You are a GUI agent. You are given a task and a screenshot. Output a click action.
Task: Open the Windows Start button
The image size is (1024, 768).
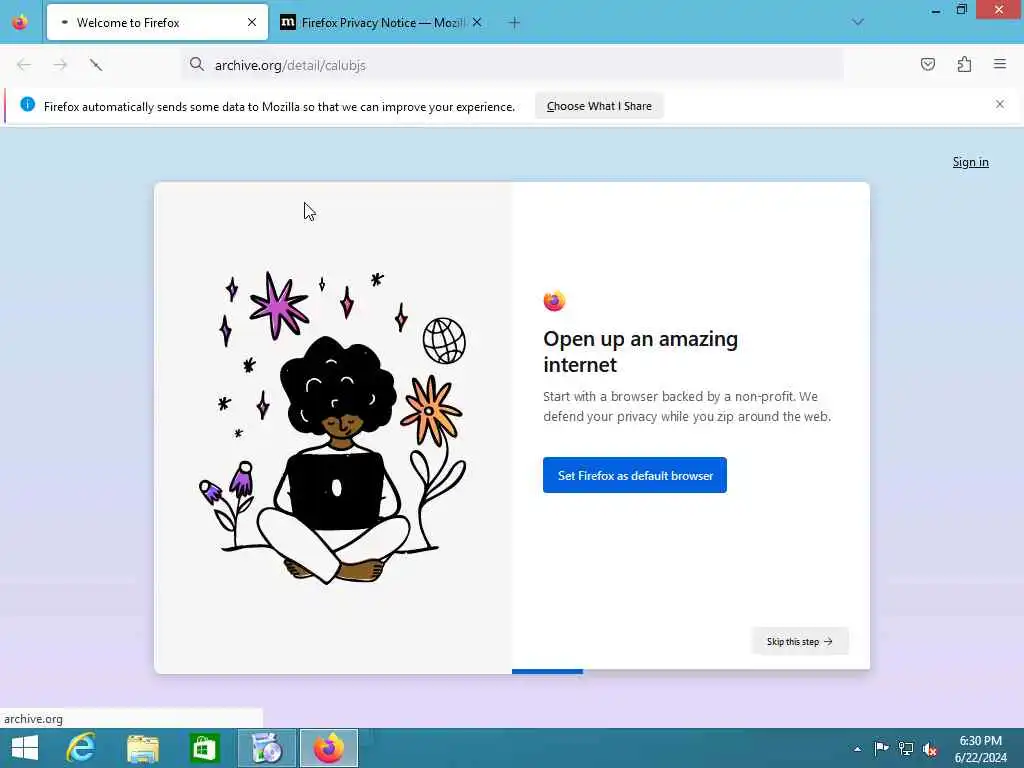tap(25, 748)
